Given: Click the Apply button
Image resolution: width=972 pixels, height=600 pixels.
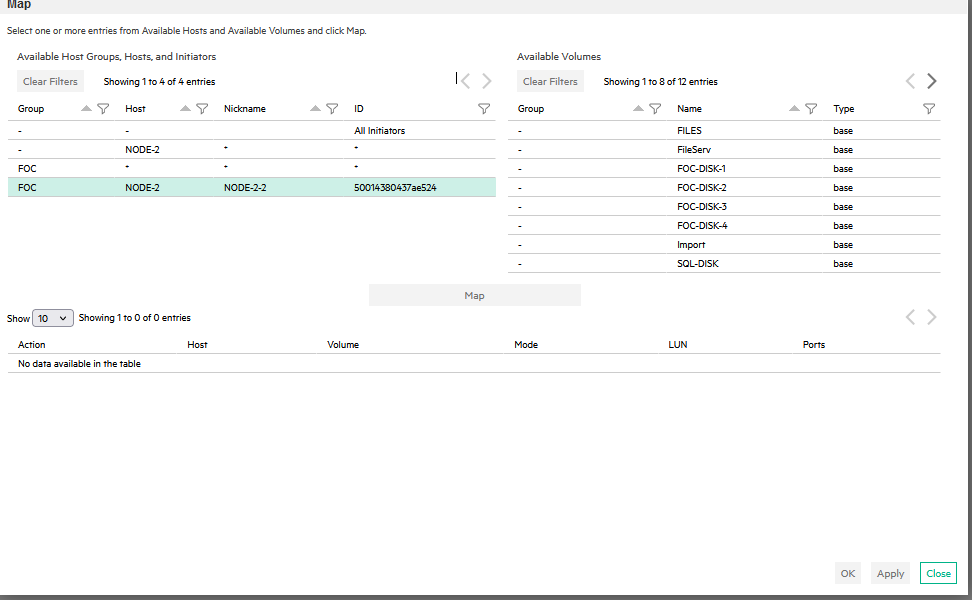Looking at the screenshot, I should click(x=890, y=573).
